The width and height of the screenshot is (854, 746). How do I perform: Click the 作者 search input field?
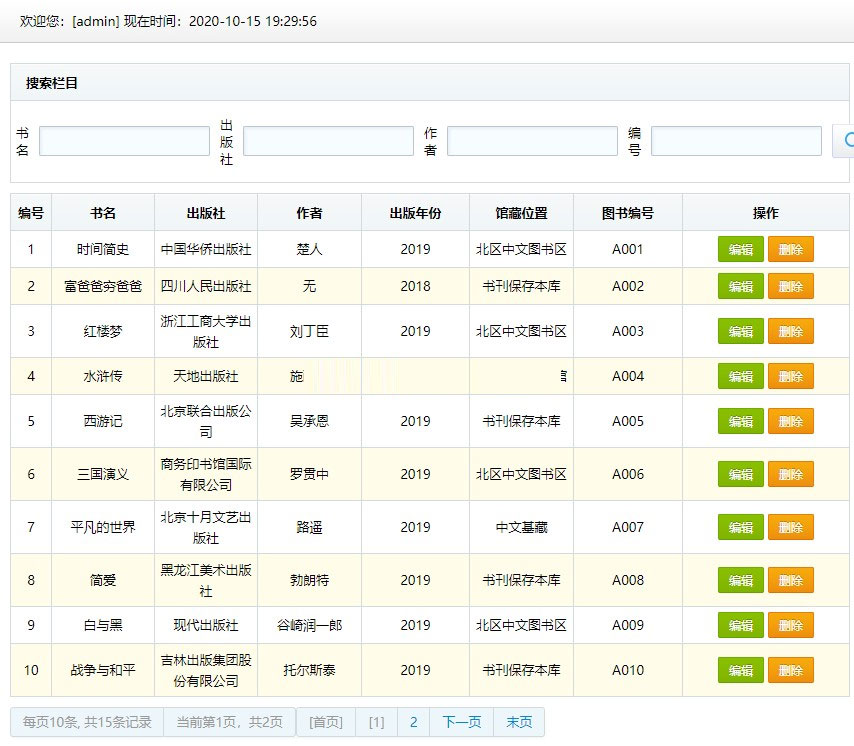[532, 141]
